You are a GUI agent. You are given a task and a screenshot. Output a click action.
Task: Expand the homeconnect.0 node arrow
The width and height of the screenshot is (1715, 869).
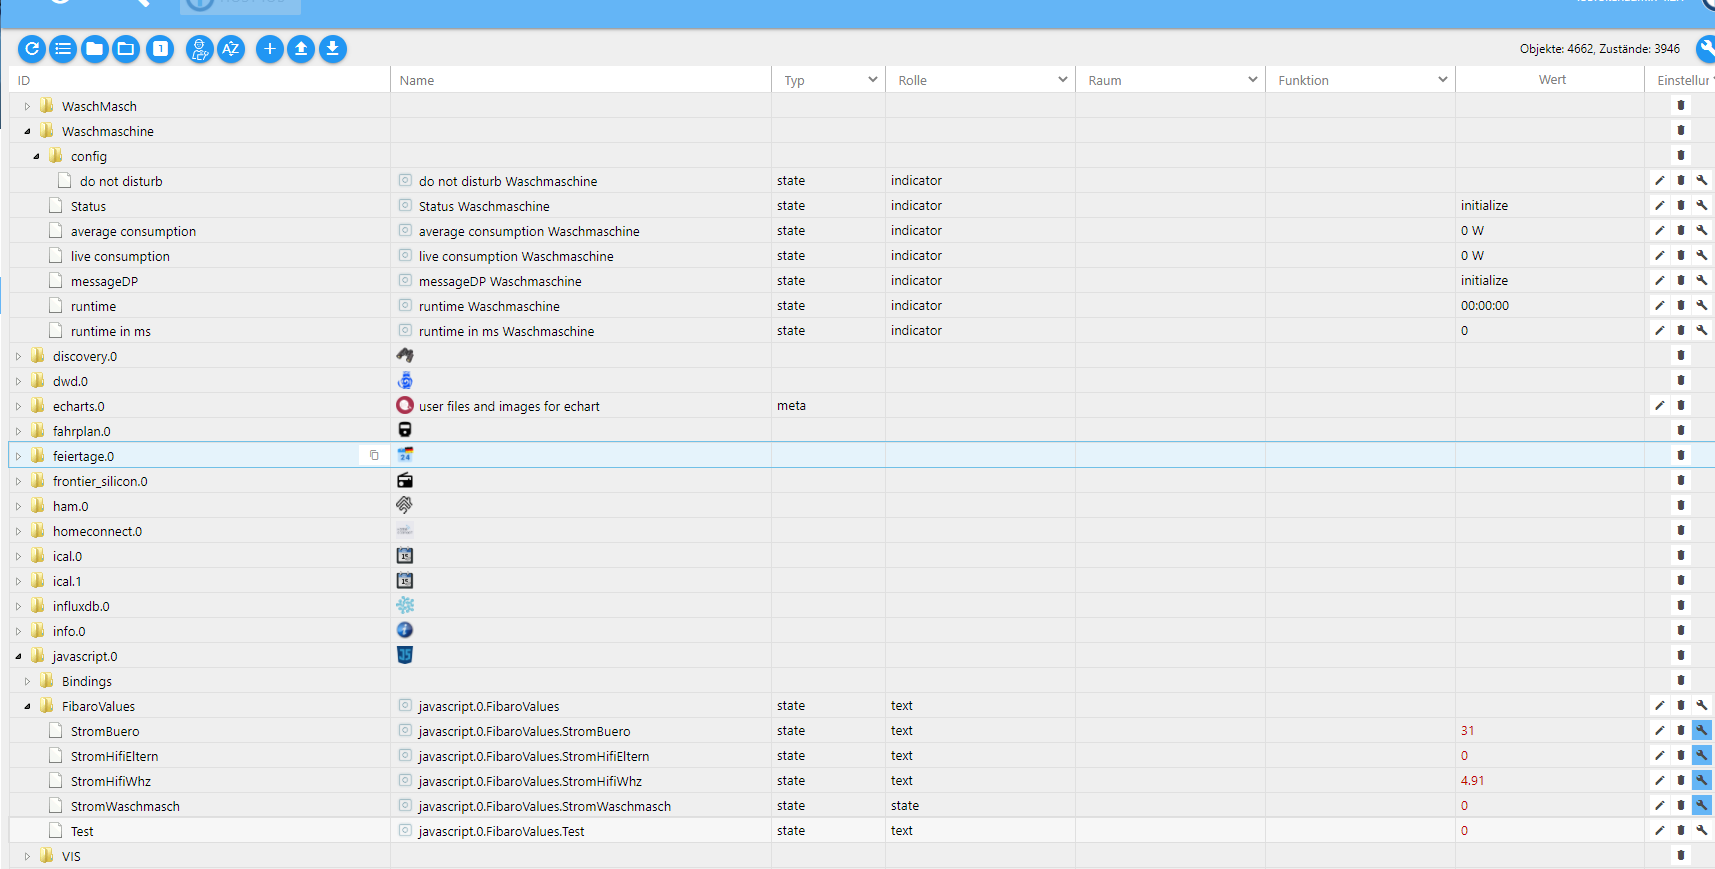pyautogui.click(x=18, y=531)
